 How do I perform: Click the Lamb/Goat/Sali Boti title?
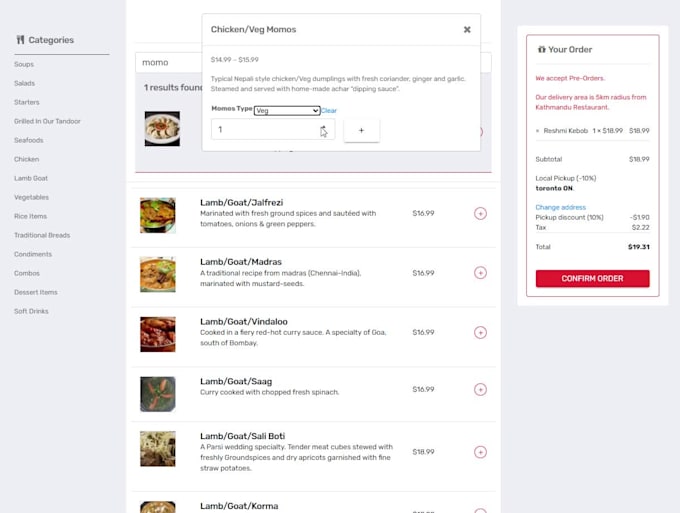[242, 436]
